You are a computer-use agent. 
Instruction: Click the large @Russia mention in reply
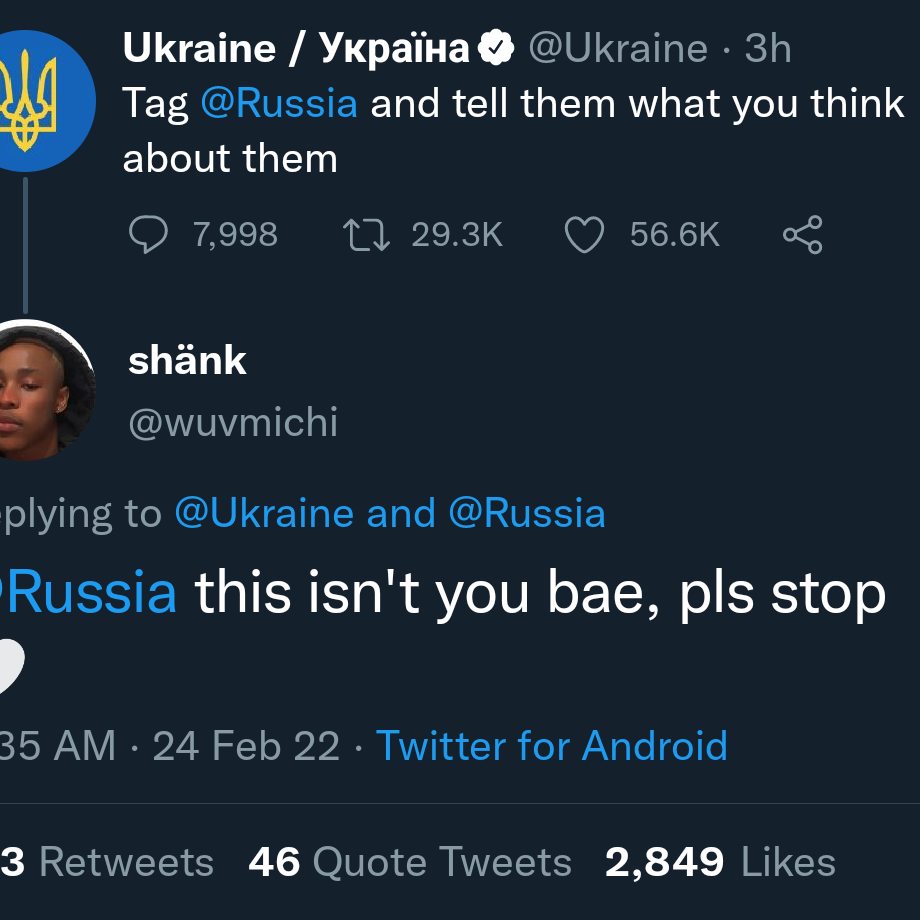(x=88, y=593)
